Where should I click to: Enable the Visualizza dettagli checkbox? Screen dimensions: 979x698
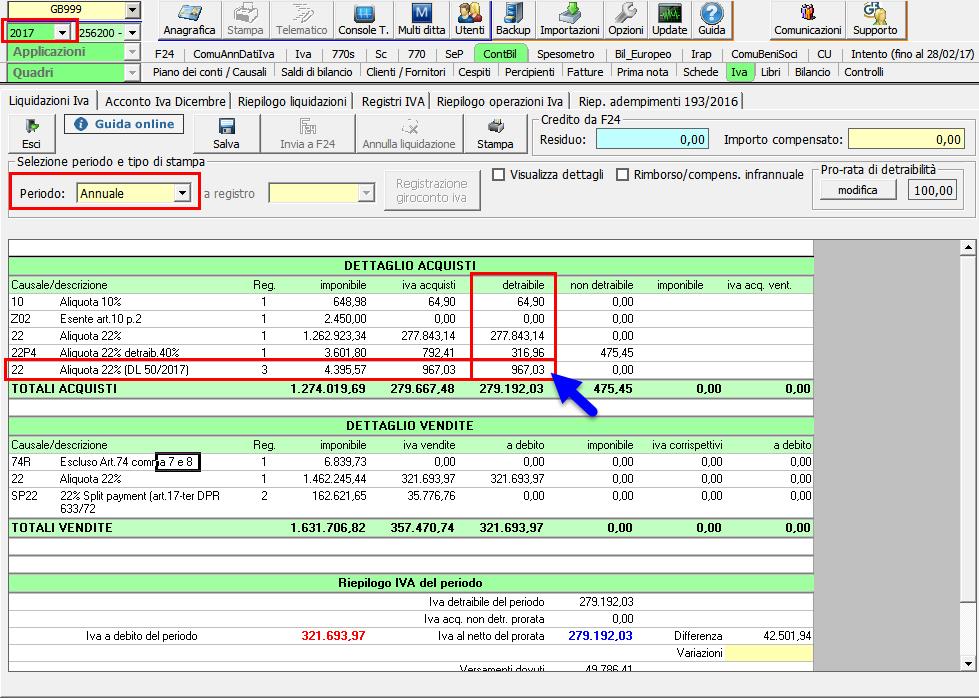coord(499,175)
